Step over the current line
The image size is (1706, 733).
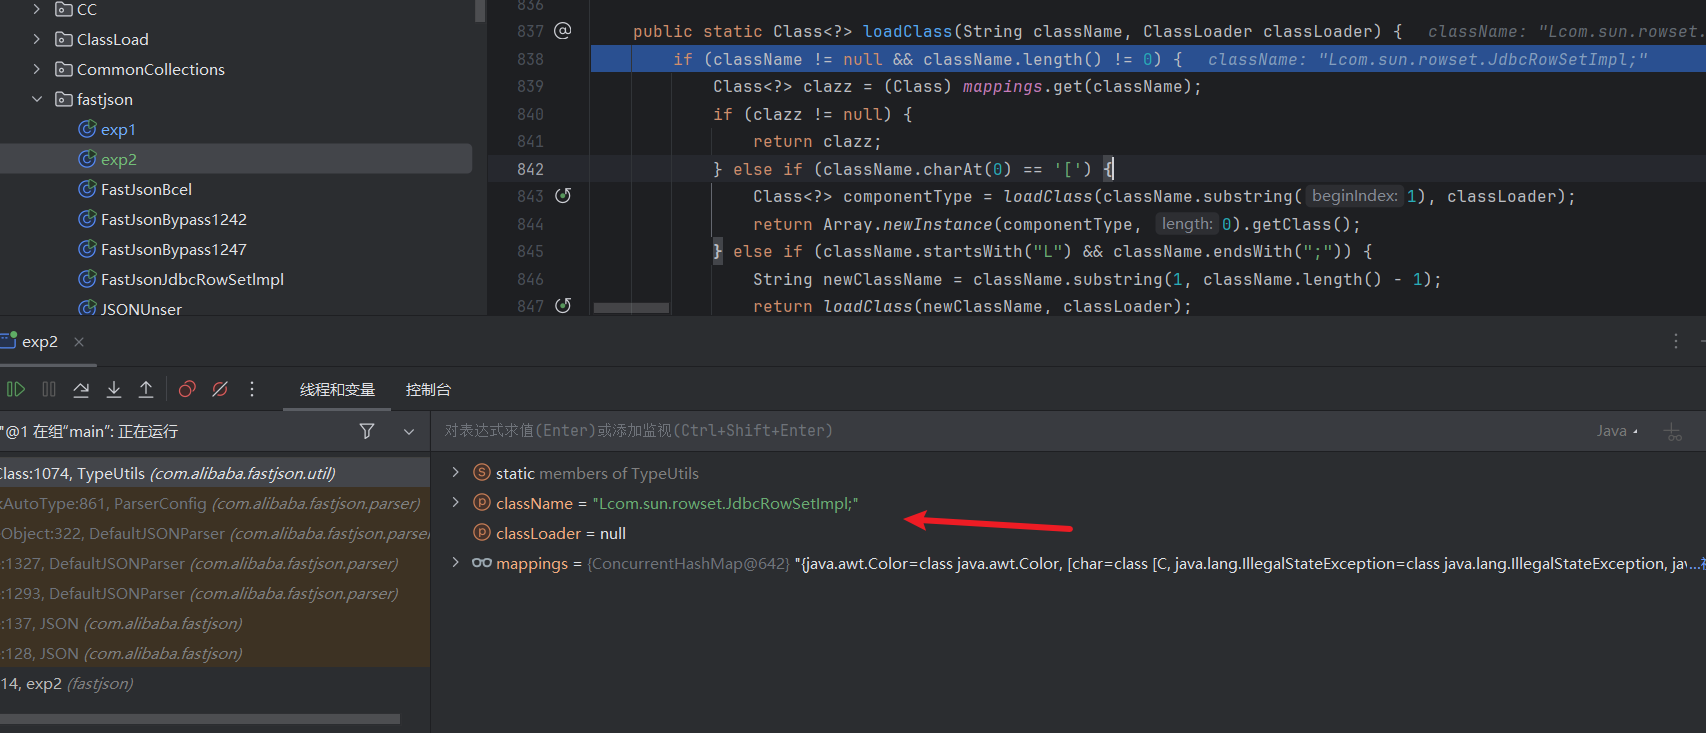point(81,389)
